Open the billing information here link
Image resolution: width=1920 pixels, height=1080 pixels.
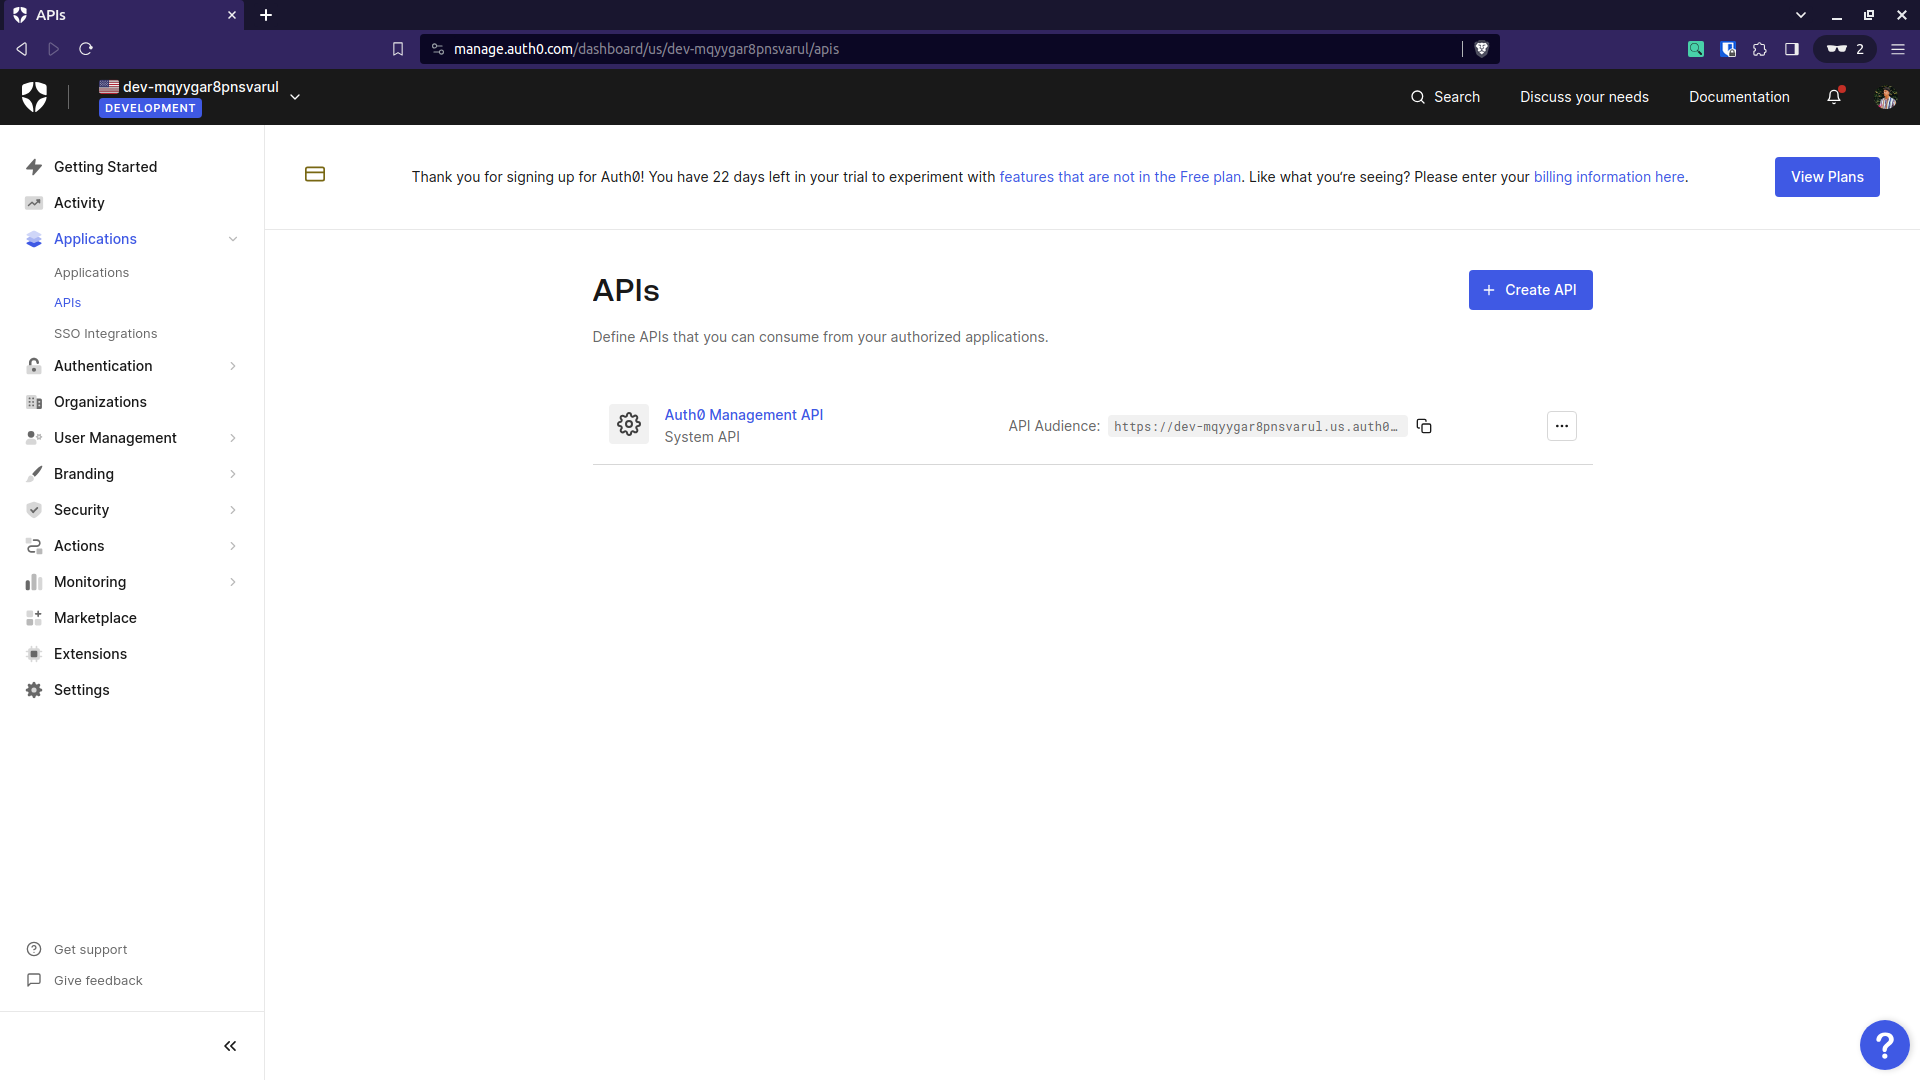point(1609,176)
